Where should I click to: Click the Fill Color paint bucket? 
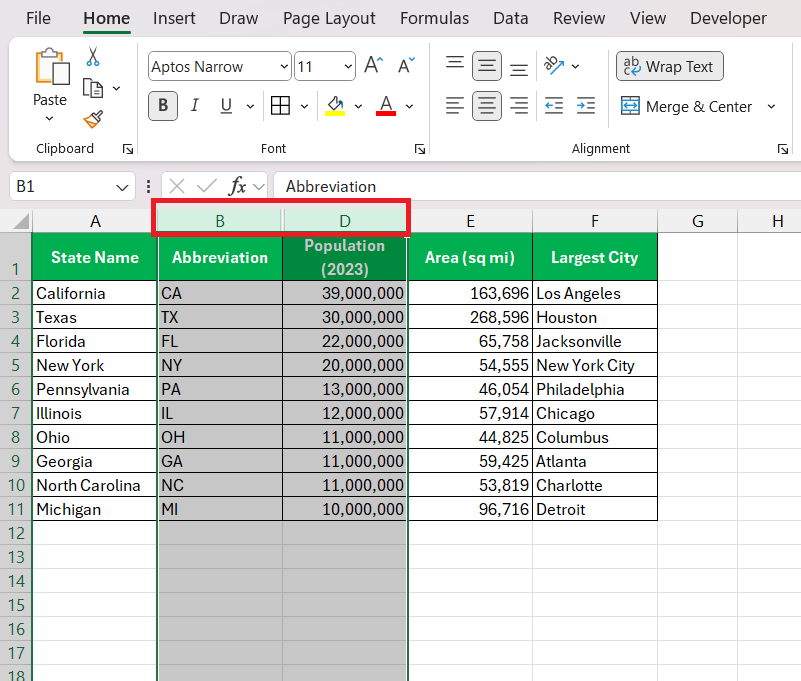[335, 106]
